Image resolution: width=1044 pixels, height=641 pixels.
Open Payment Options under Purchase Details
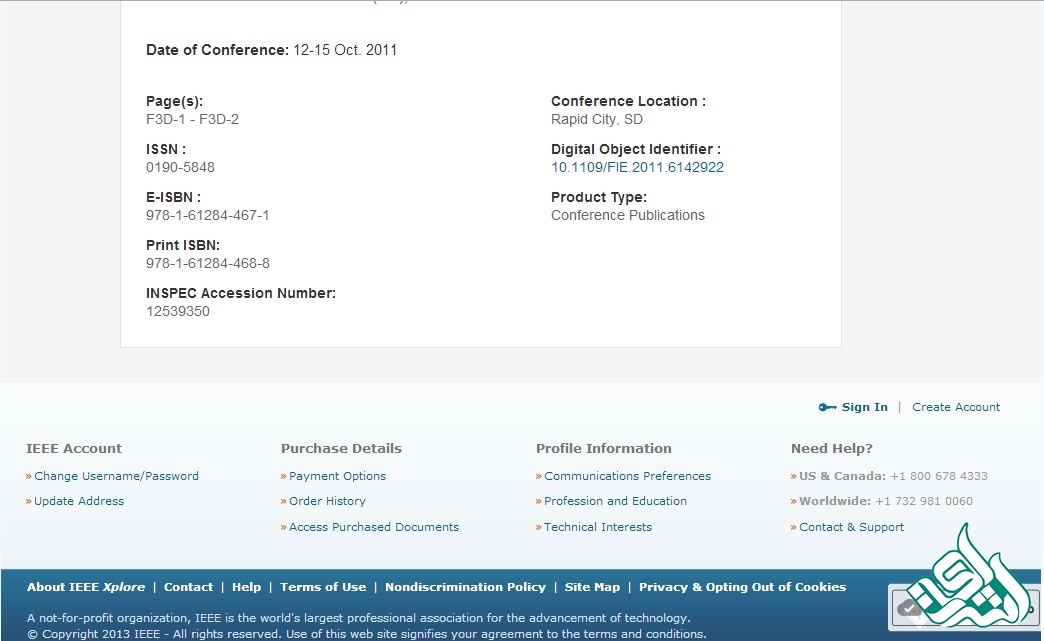click(337, 476)
